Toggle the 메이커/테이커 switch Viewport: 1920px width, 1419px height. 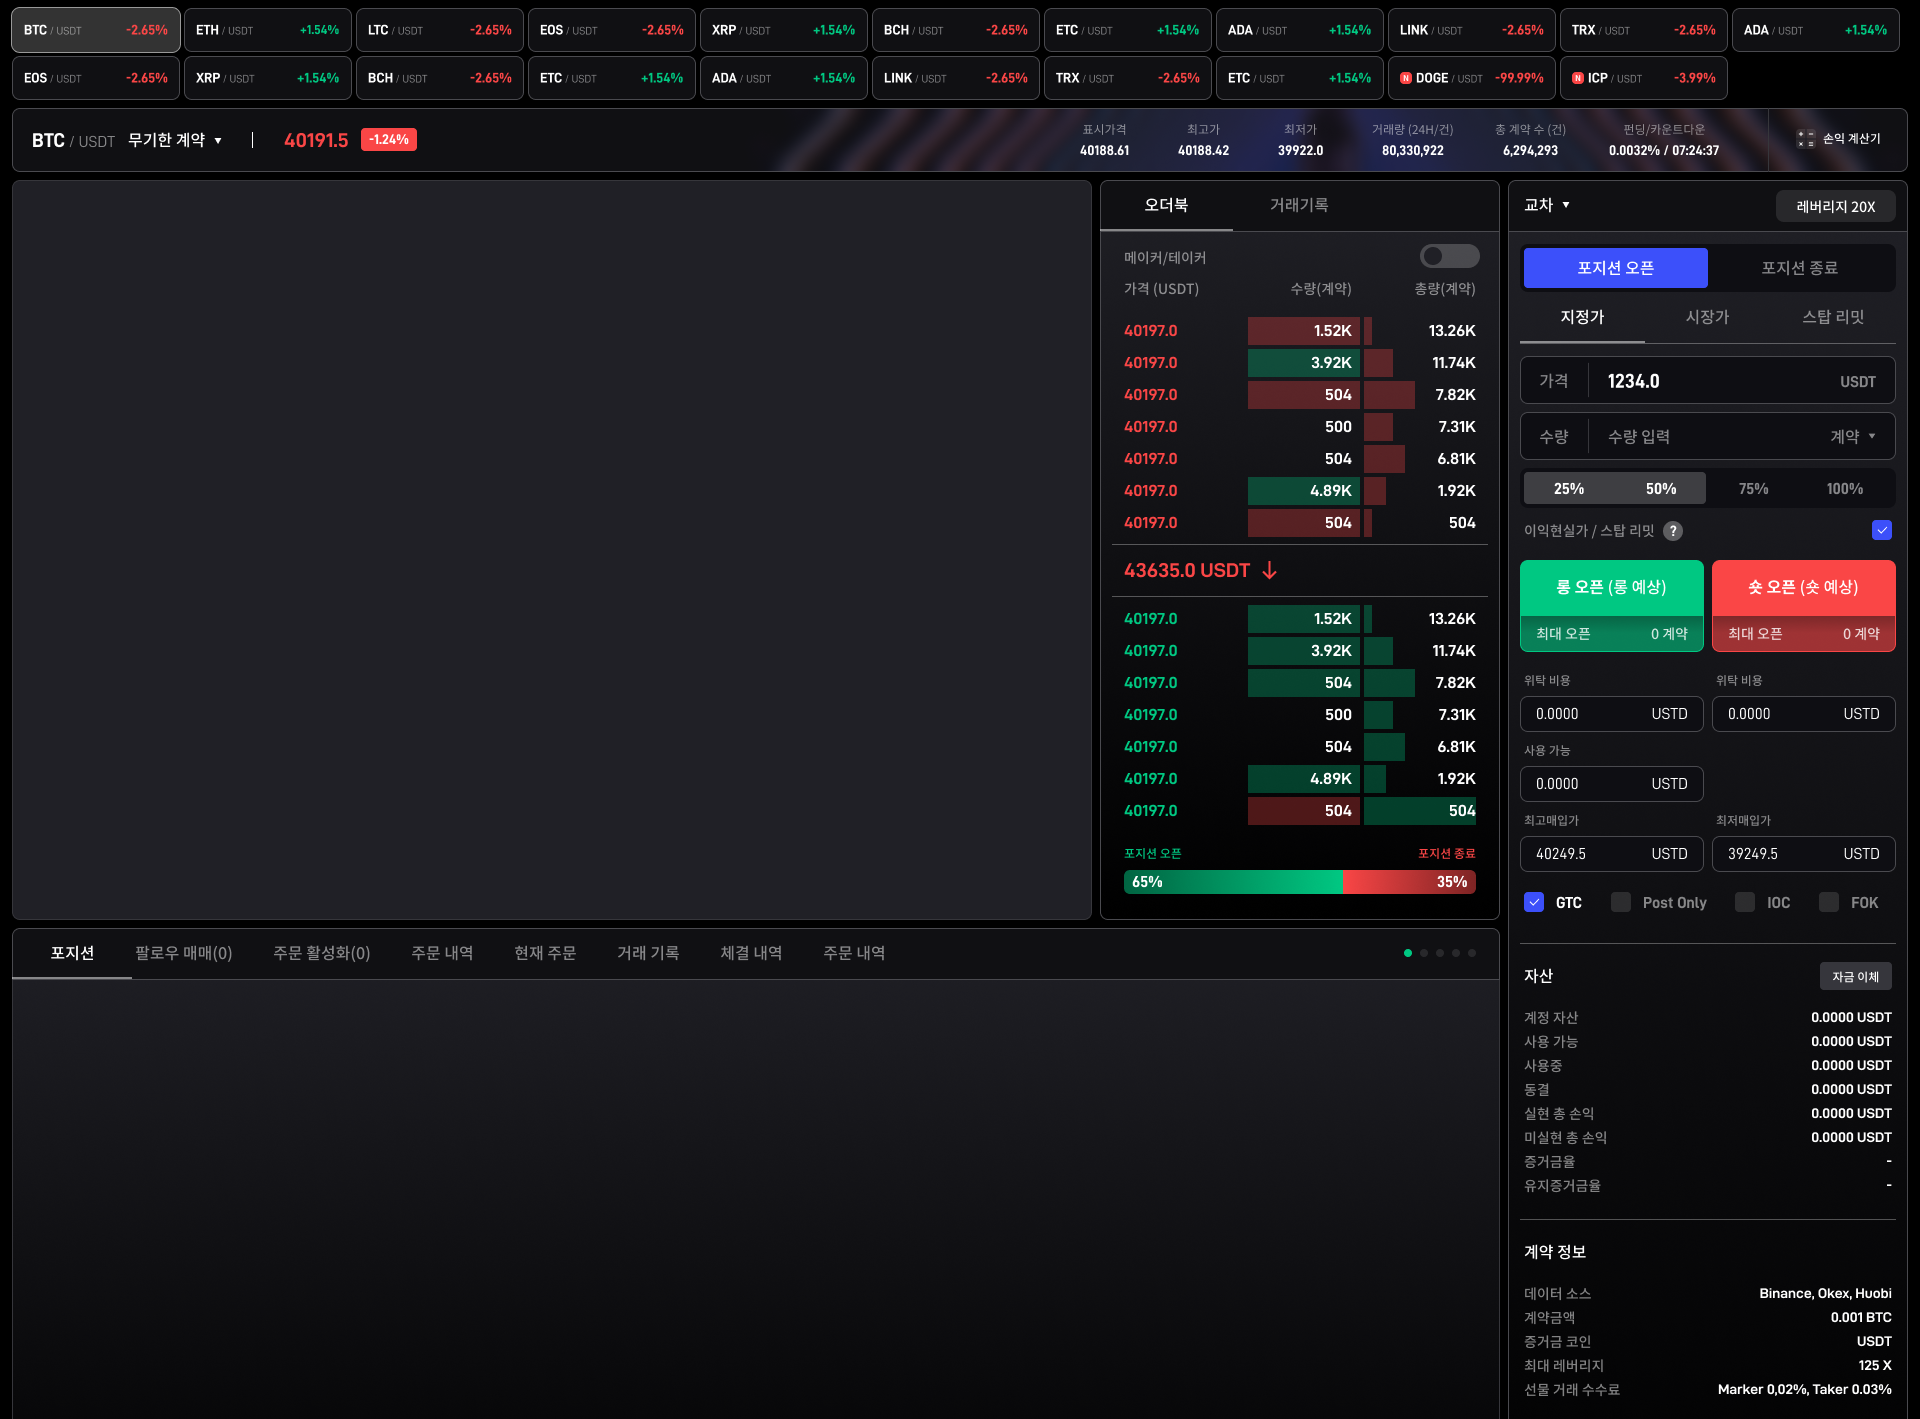point(1448,257)
